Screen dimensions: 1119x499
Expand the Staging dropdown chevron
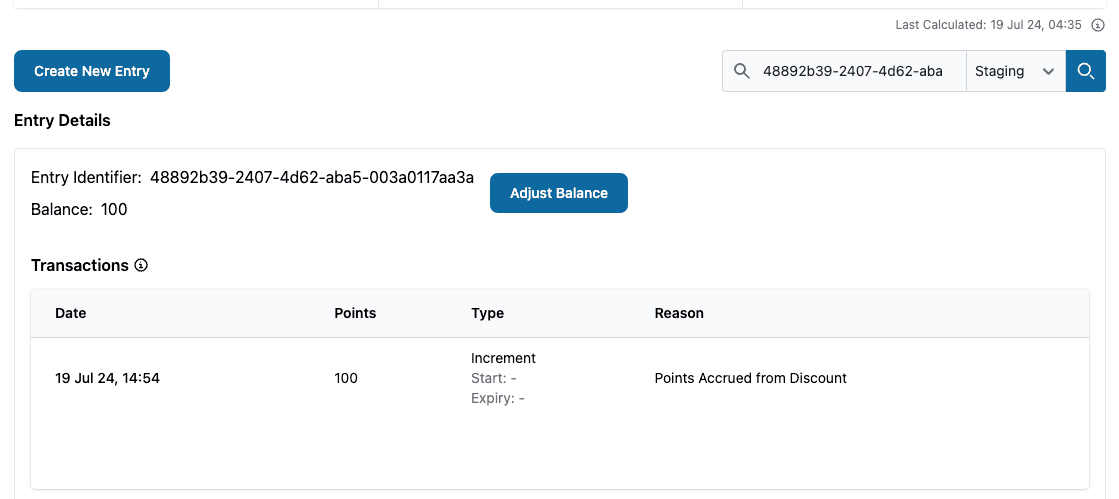coord(1048,71)
